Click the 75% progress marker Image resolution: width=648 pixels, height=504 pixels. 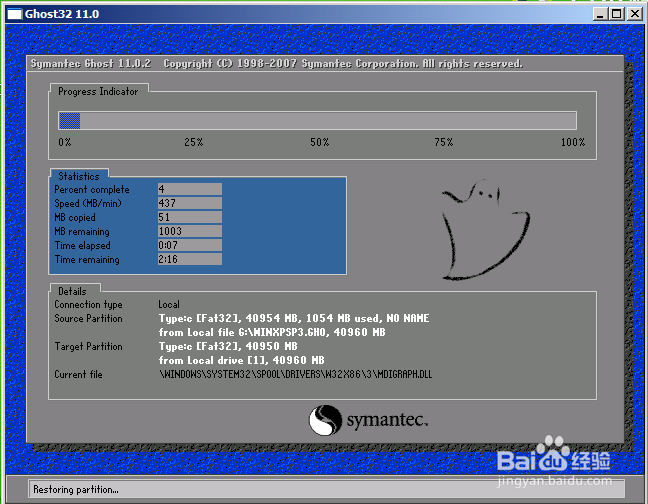(444, 143)
